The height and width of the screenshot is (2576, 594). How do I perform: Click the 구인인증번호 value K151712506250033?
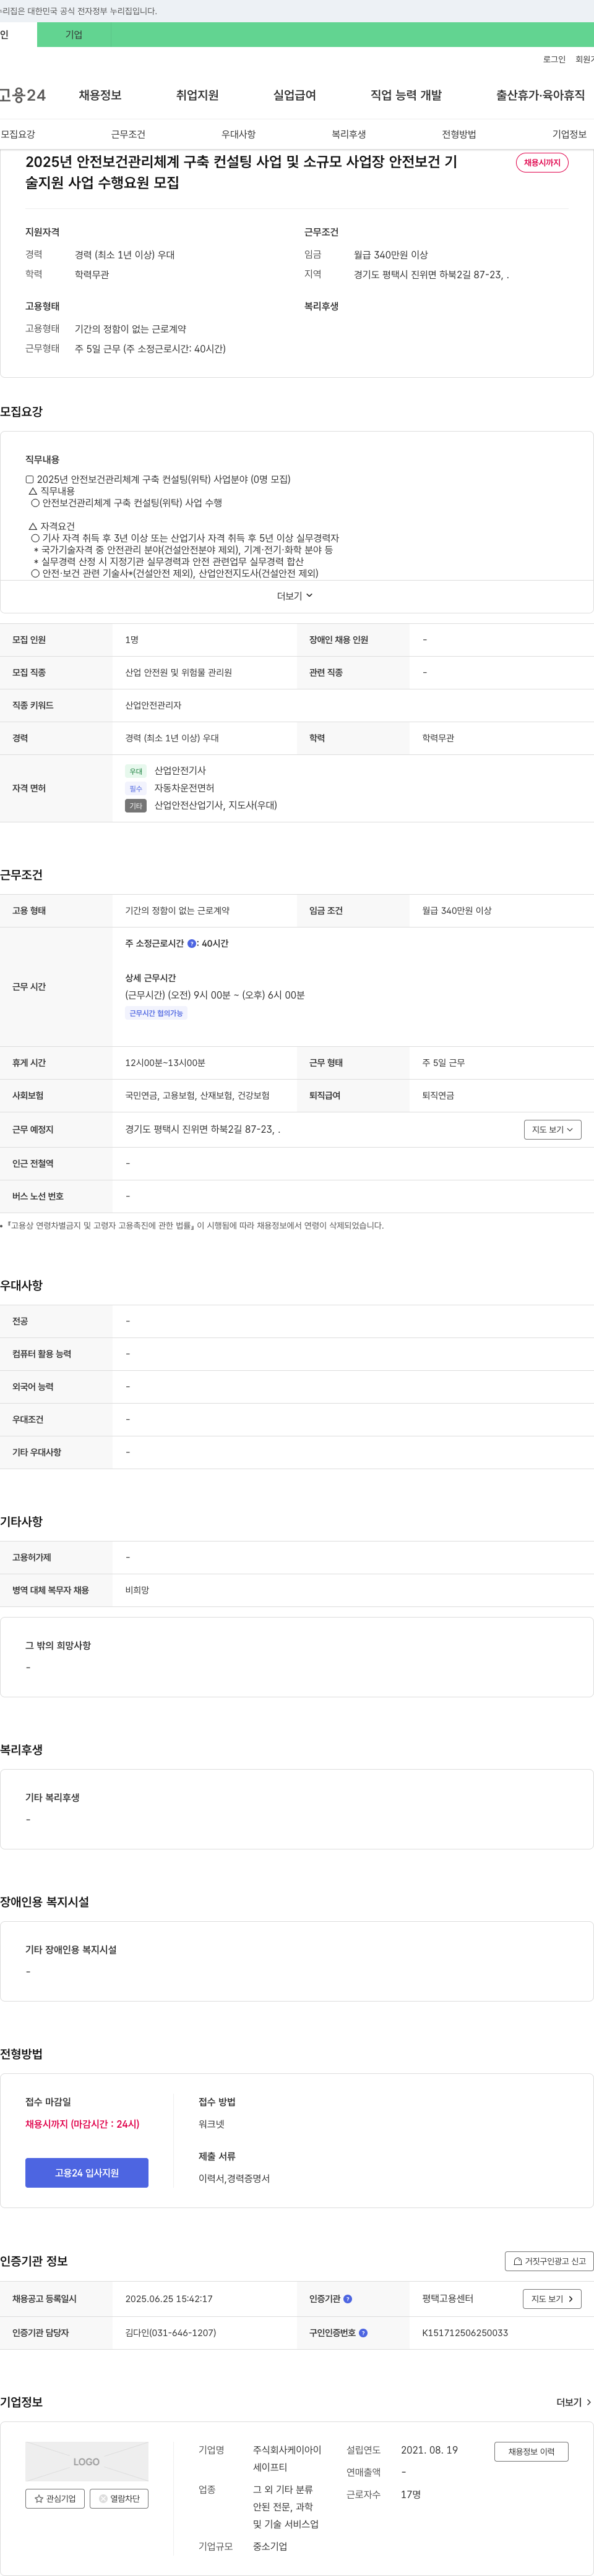click(x=465, y=2332)
